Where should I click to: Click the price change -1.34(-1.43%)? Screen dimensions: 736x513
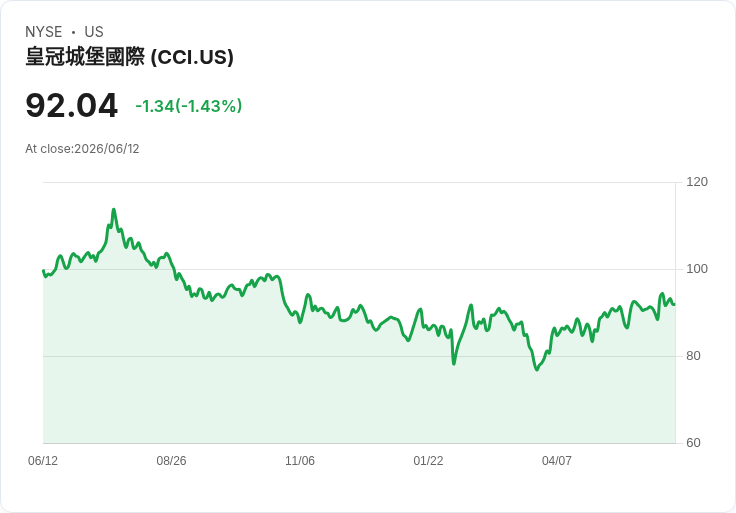click(189, 106)
